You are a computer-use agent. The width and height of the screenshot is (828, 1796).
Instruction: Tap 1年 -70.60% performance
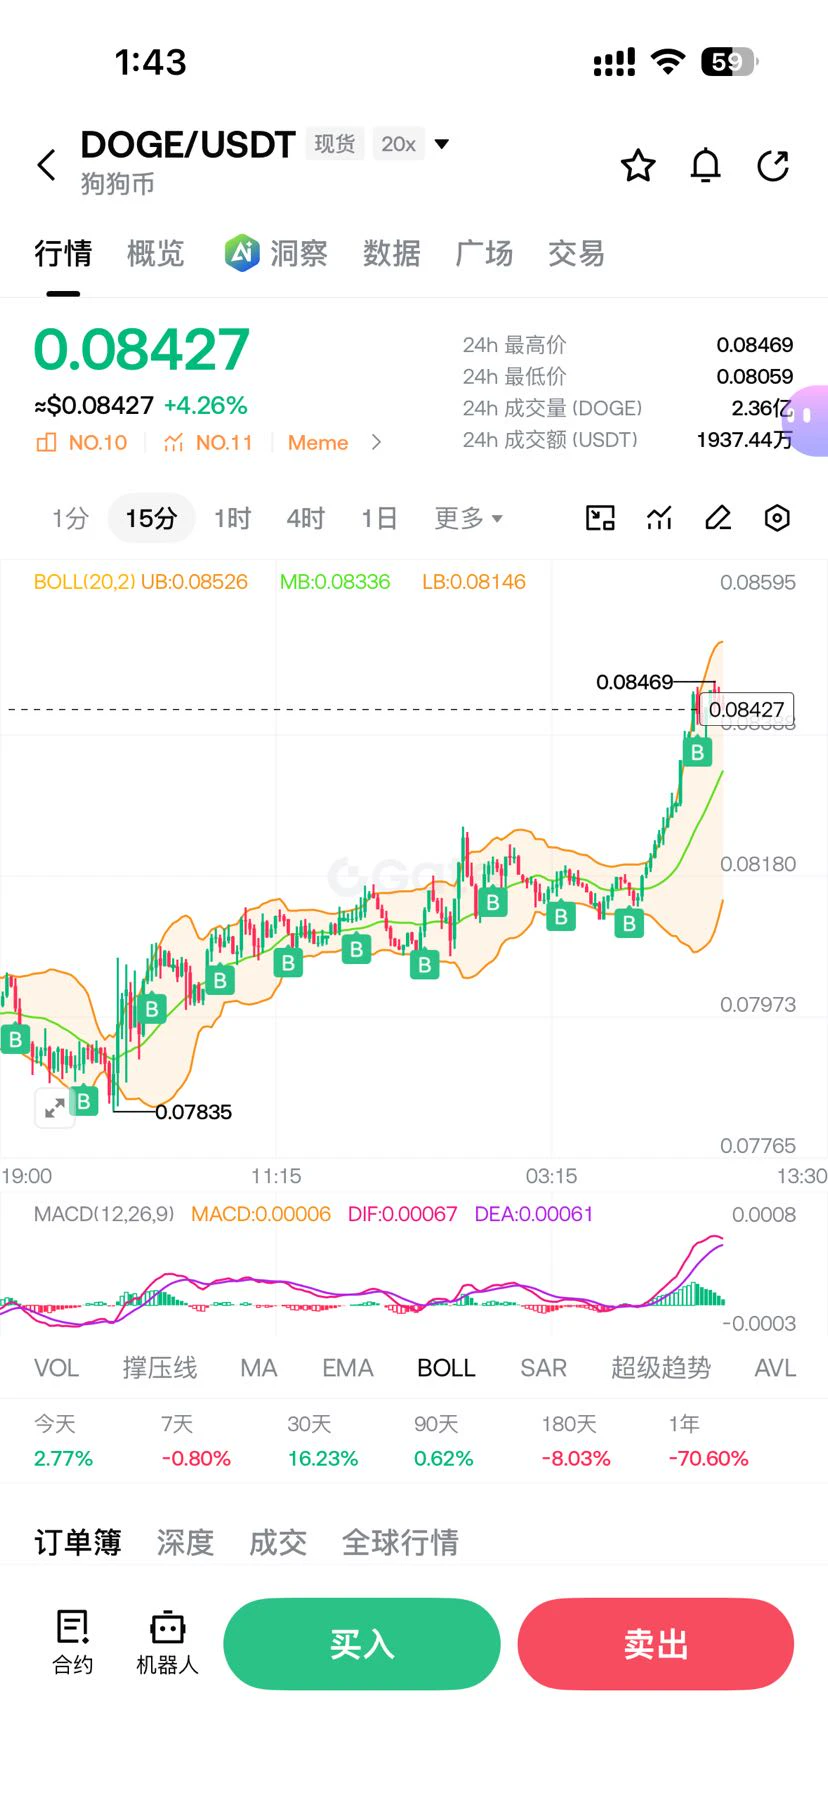point(708,1441)
